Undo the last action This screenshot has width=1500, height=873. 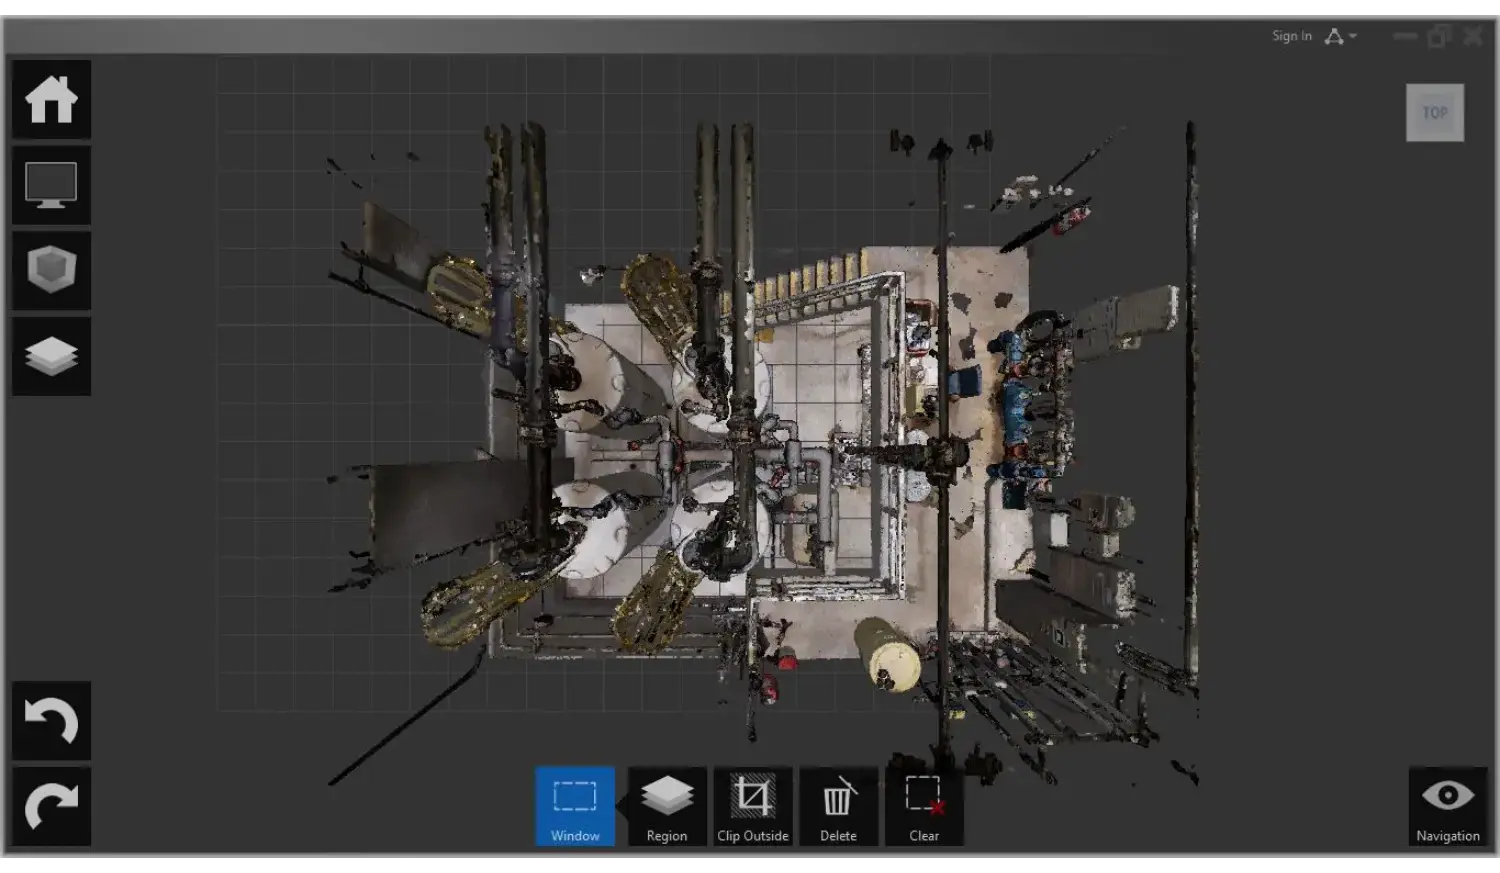(x=51, y=721)
